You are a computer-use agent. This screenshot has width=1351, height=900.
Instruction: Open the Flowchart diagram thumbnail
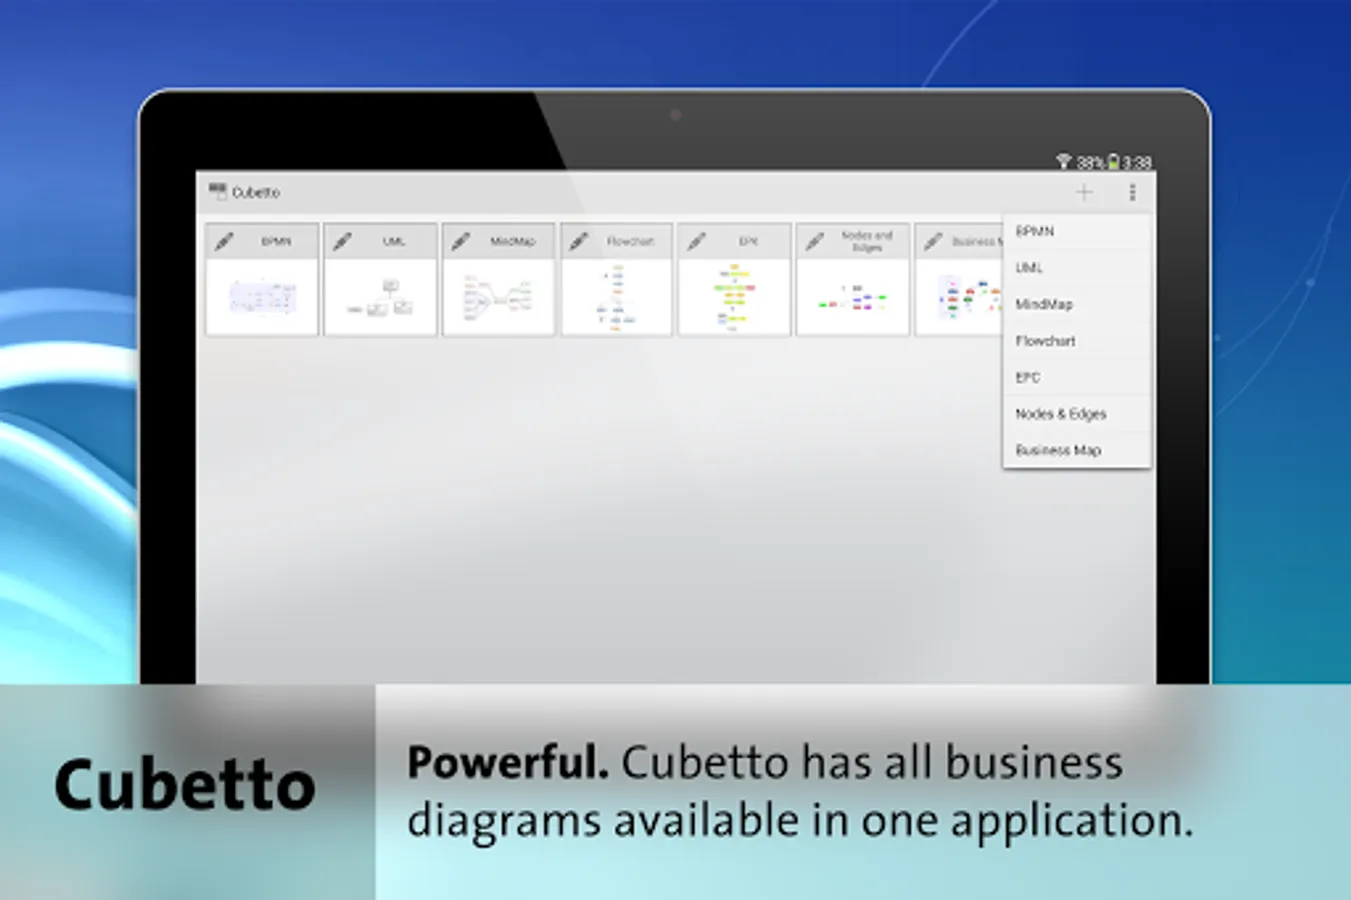(616, 297)
